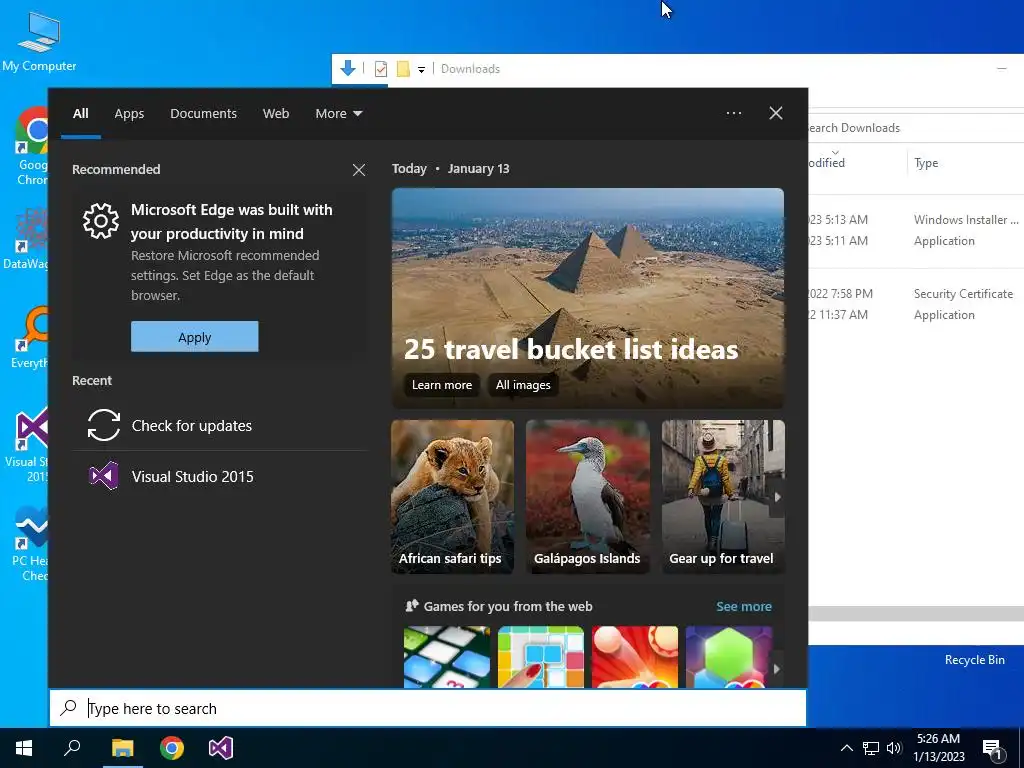Viewport: 1024px width, 768px height.
Task: Click See more for web games
Action: pos(744,607)
